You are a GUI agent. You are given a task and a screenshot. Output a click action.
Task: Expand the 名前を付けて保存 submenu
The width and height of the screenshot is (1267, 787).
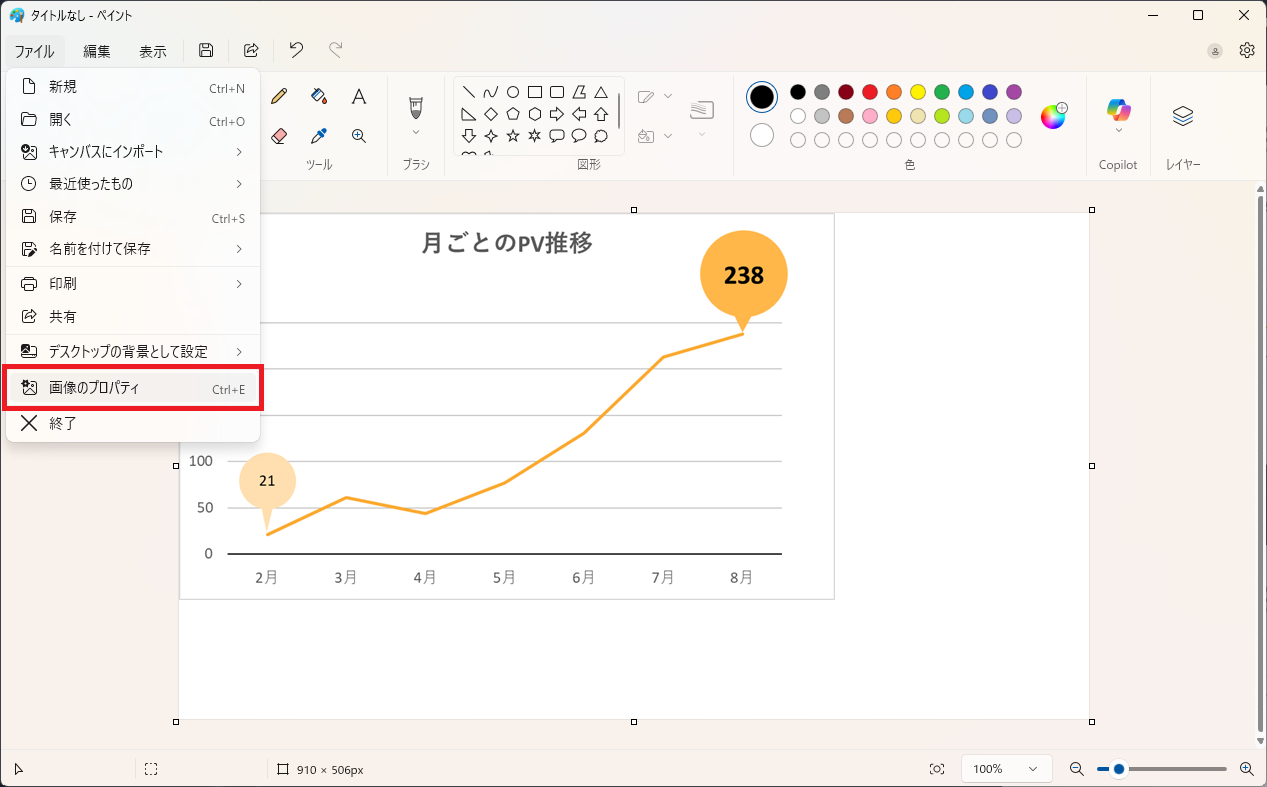click(239, 248)
